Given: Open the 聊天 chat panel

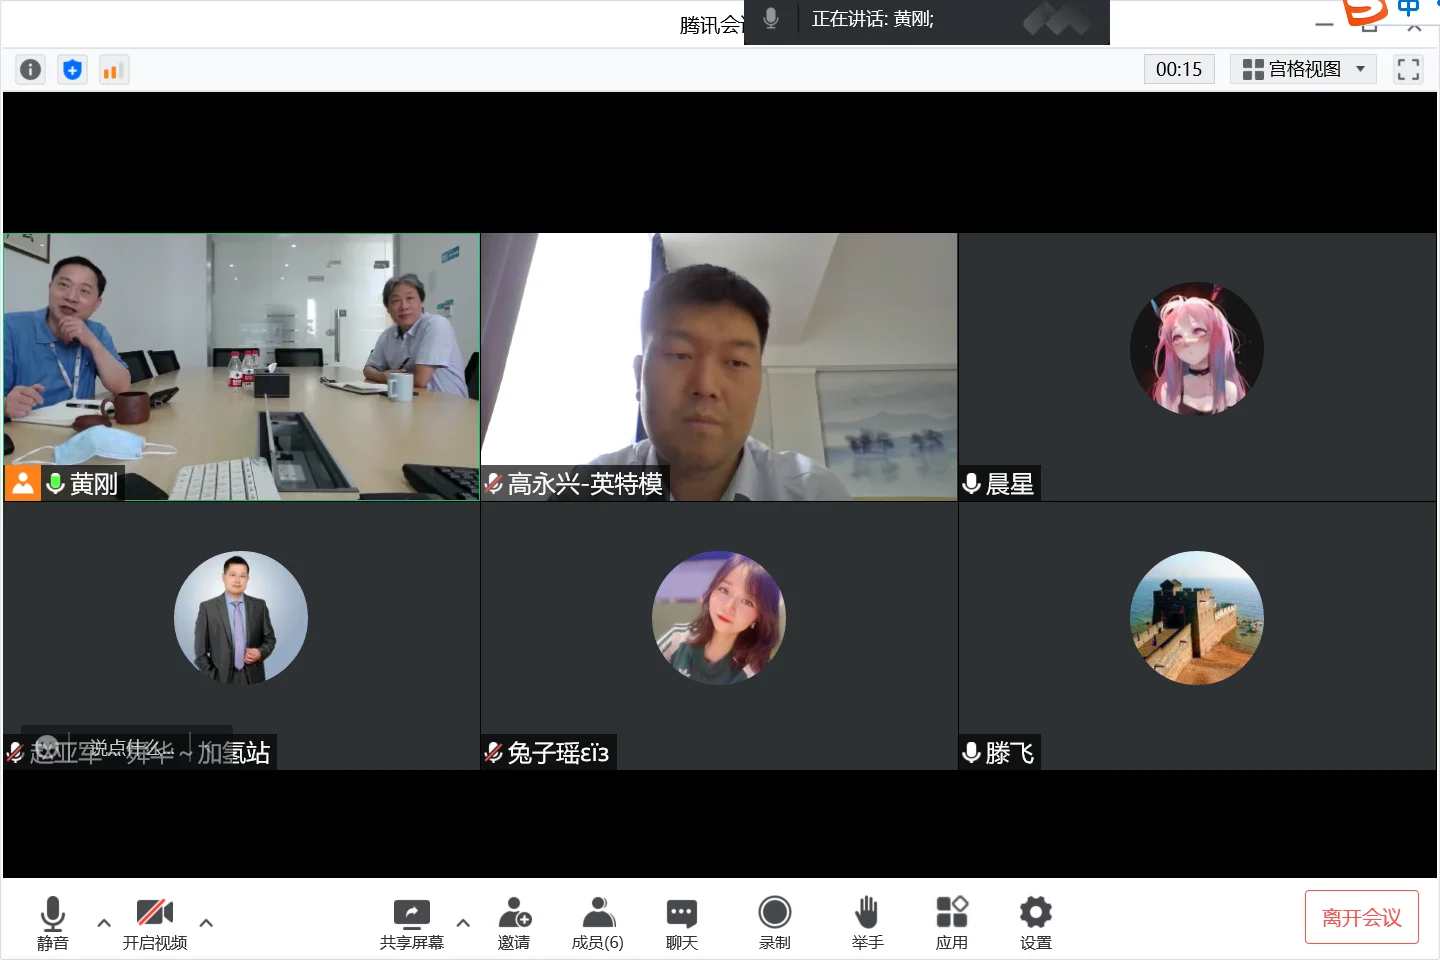Looking at the screenshot, I should click(682, 922).
